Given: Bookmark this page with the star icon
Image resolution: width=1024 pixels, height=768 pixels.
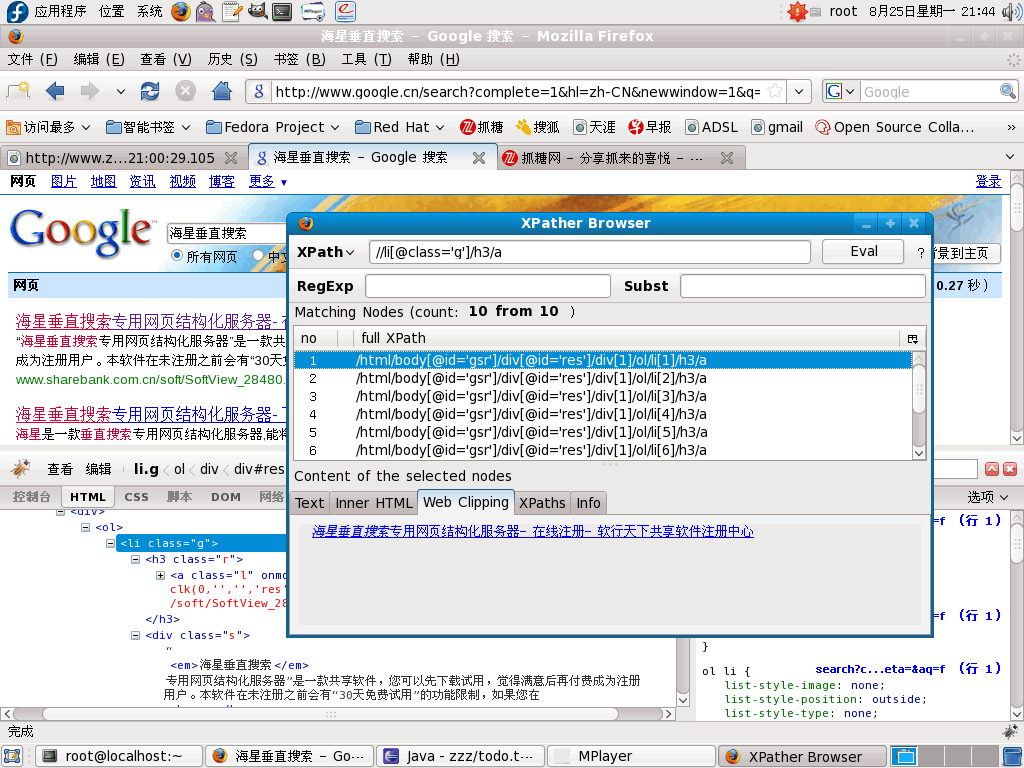Looking at the screenshot, I should [x=775, y=91].
